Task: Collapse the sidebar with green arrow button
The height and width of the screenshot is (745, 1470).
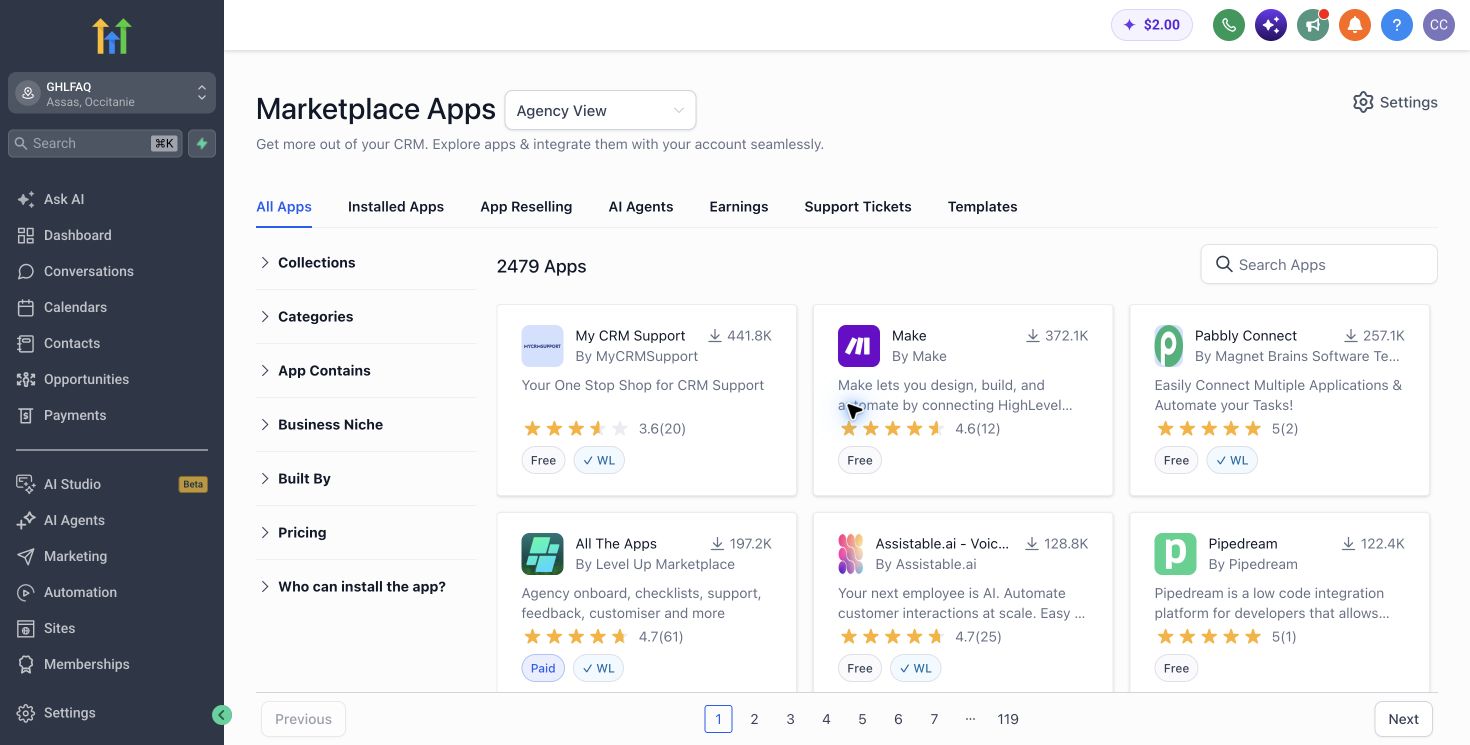Action: pos(222,714)
